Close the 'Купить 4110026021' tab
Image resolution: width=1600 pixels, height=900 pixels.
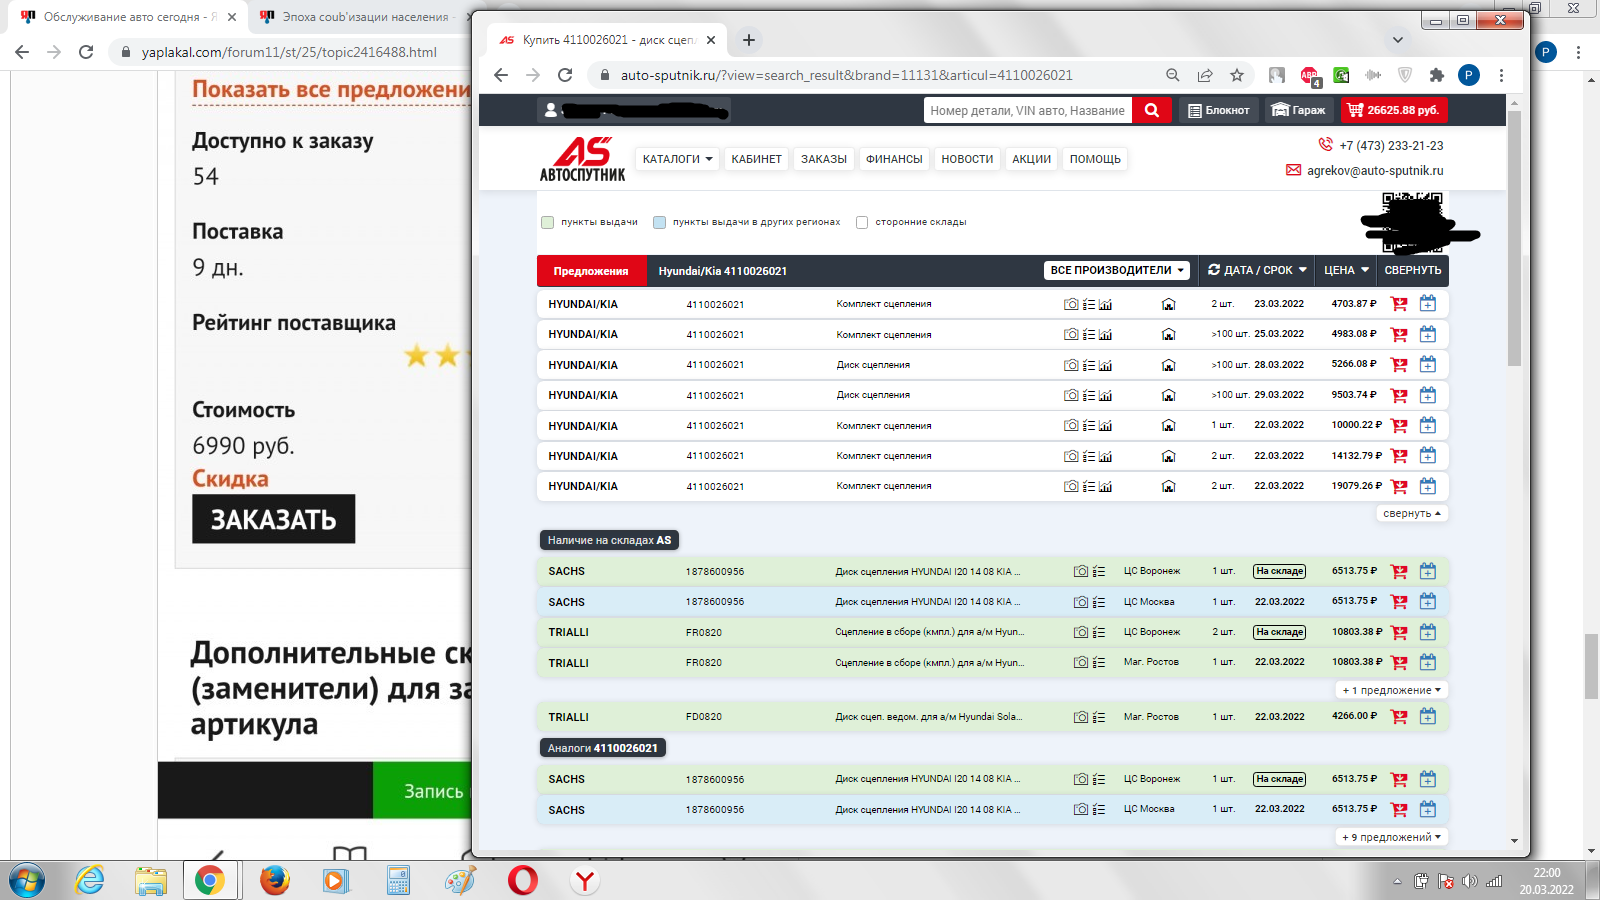pos(711,40)
